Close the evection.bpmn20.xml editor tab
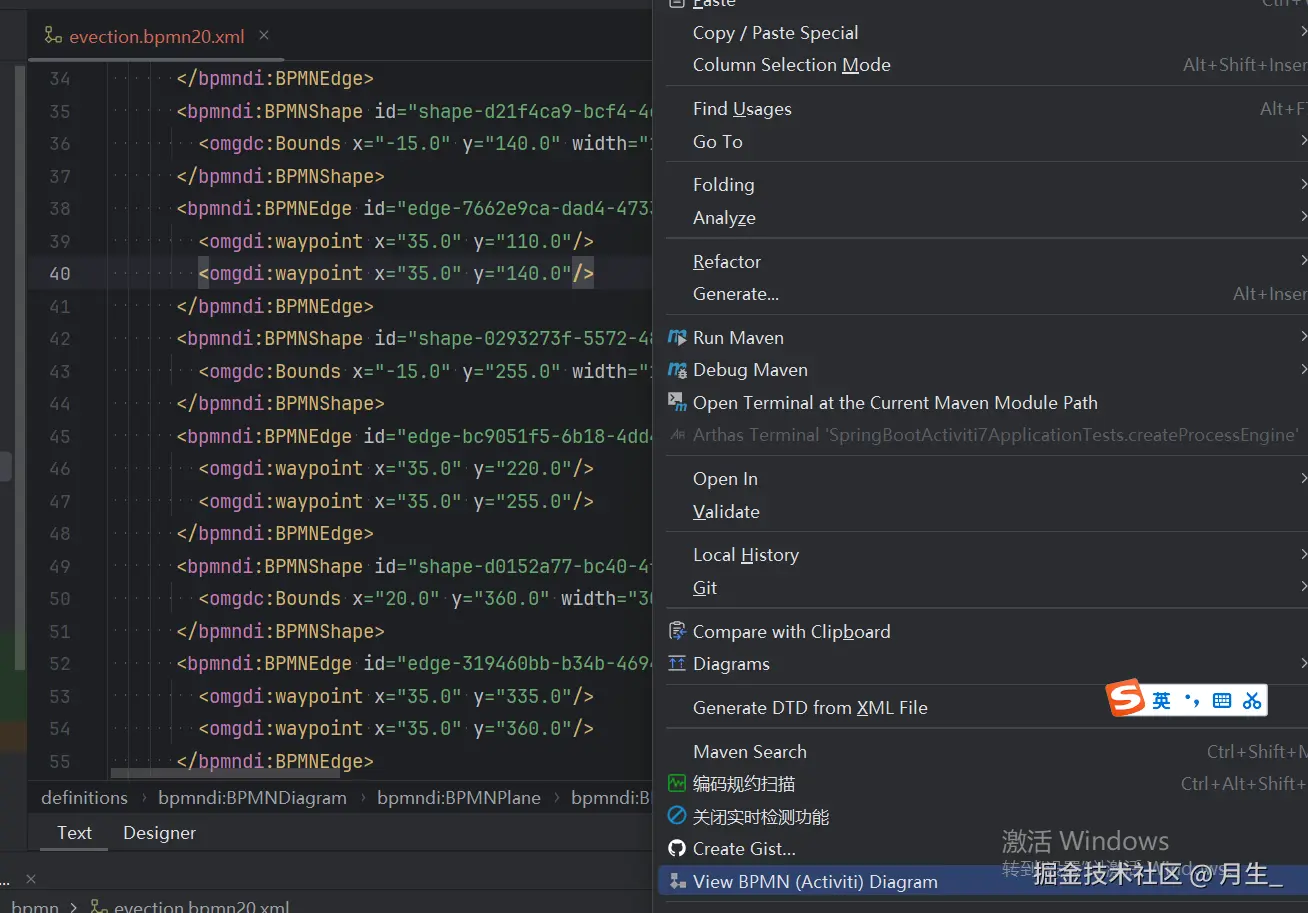Screen dimensions: 1308x913 point(264,35)
